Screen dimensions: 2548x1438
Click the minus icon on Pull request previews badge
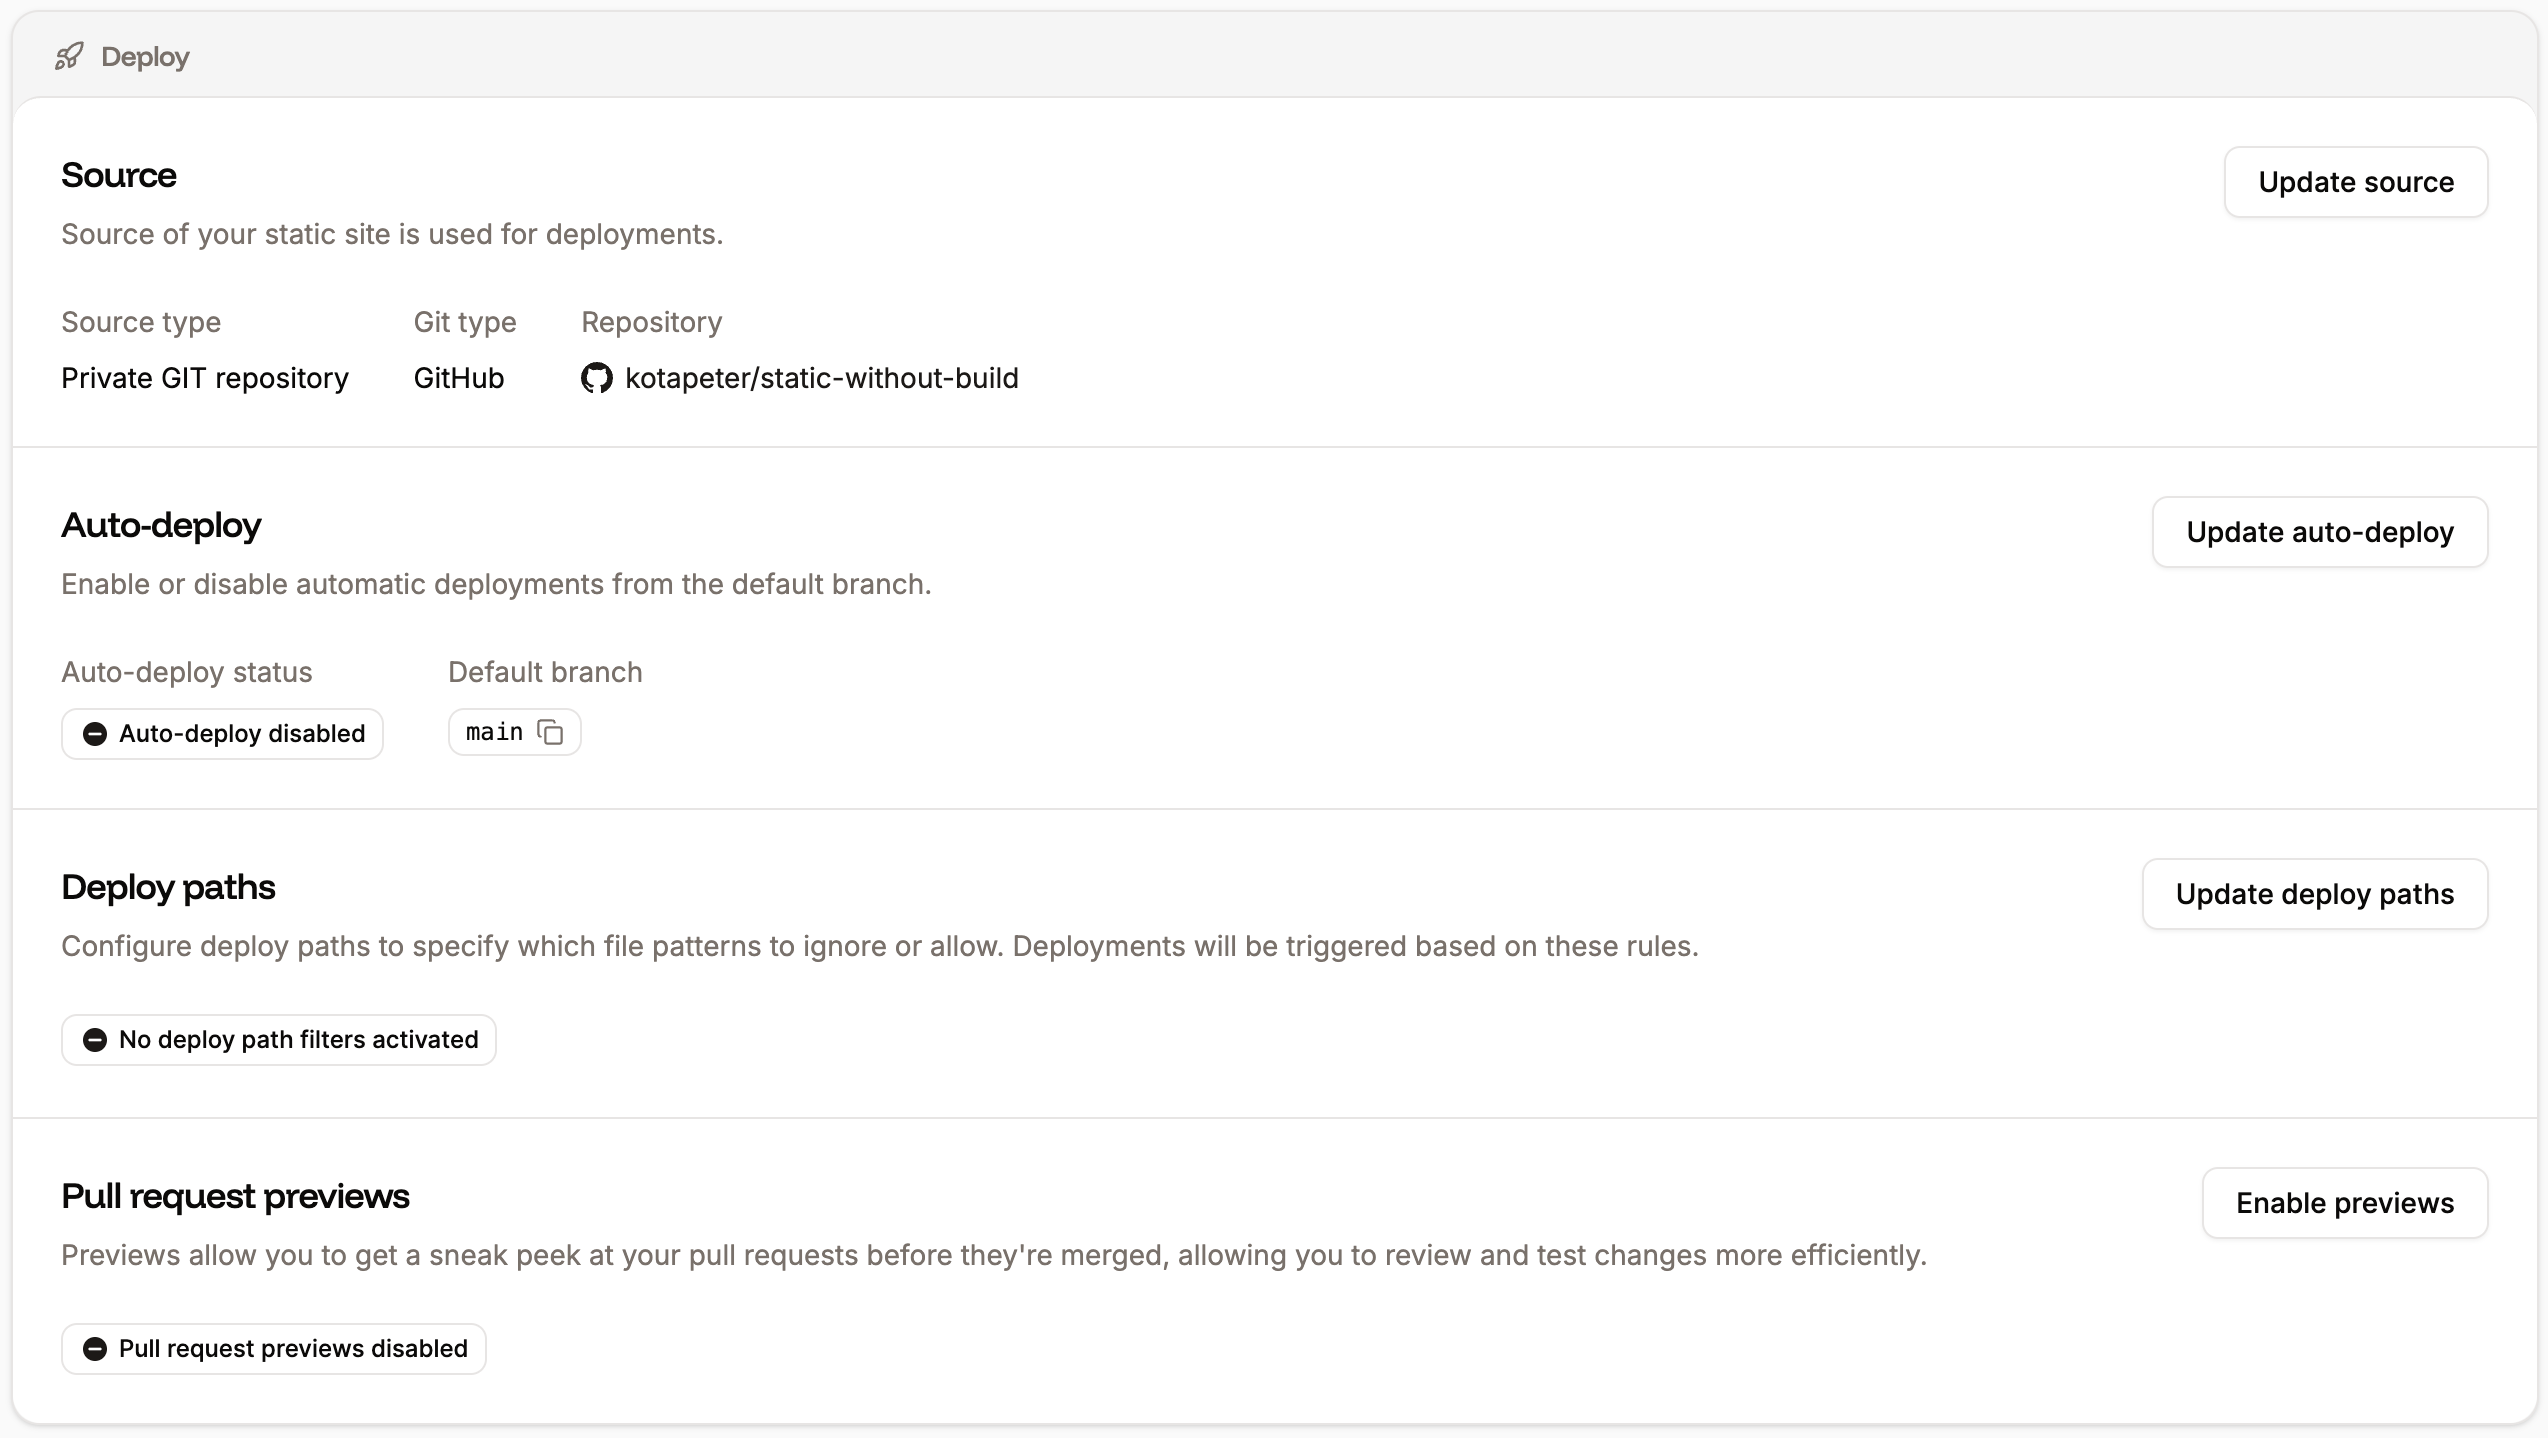(x=97, y=1348)
